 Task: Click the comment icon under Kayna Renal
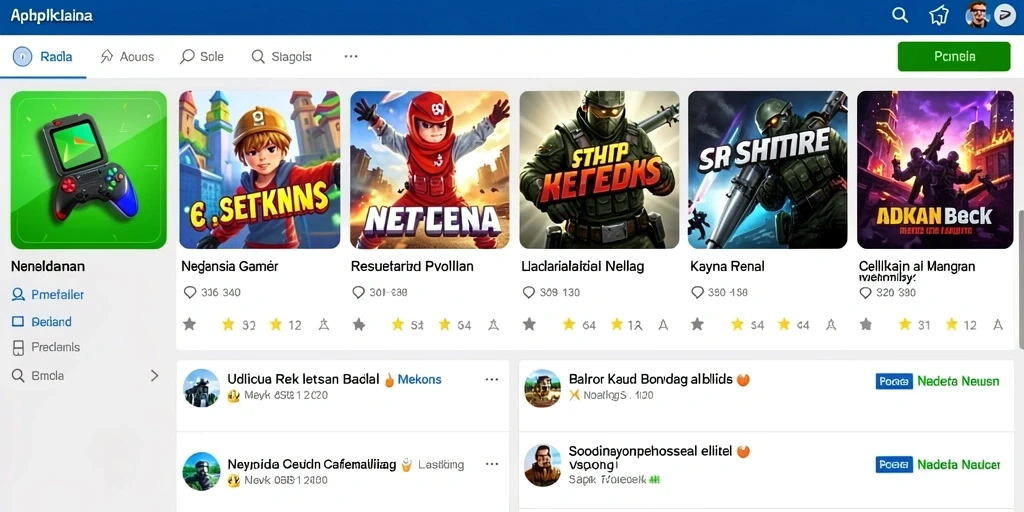(x=697, y=292)
